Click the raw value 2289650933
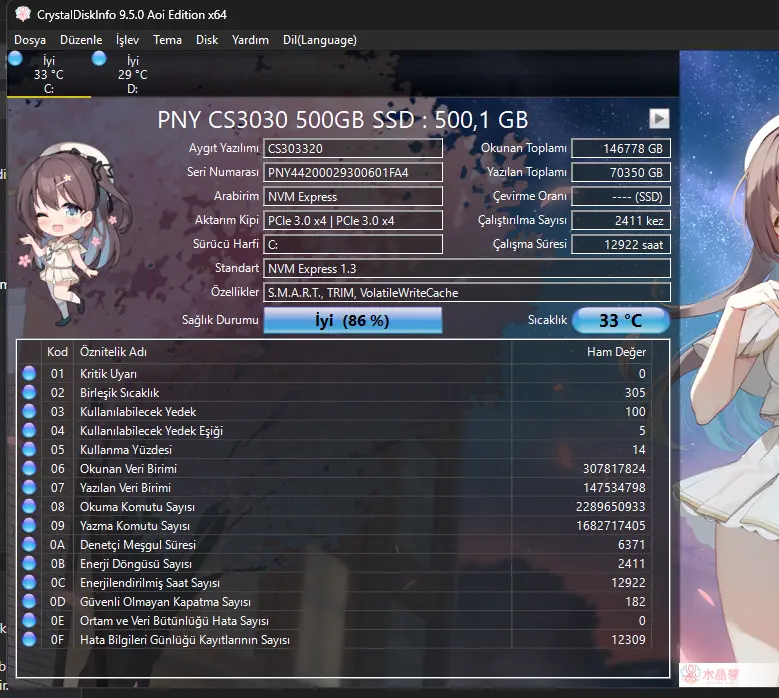Screen dimensions: 779x698 [x=611, y=507]
